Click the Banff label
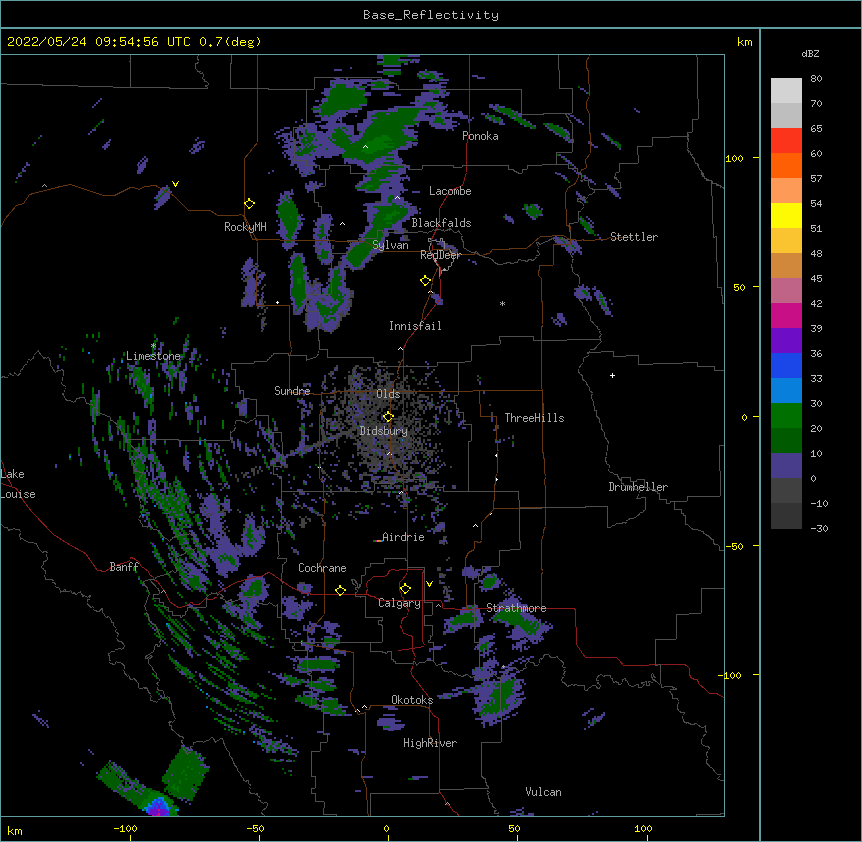 click(x=124, y=567)
